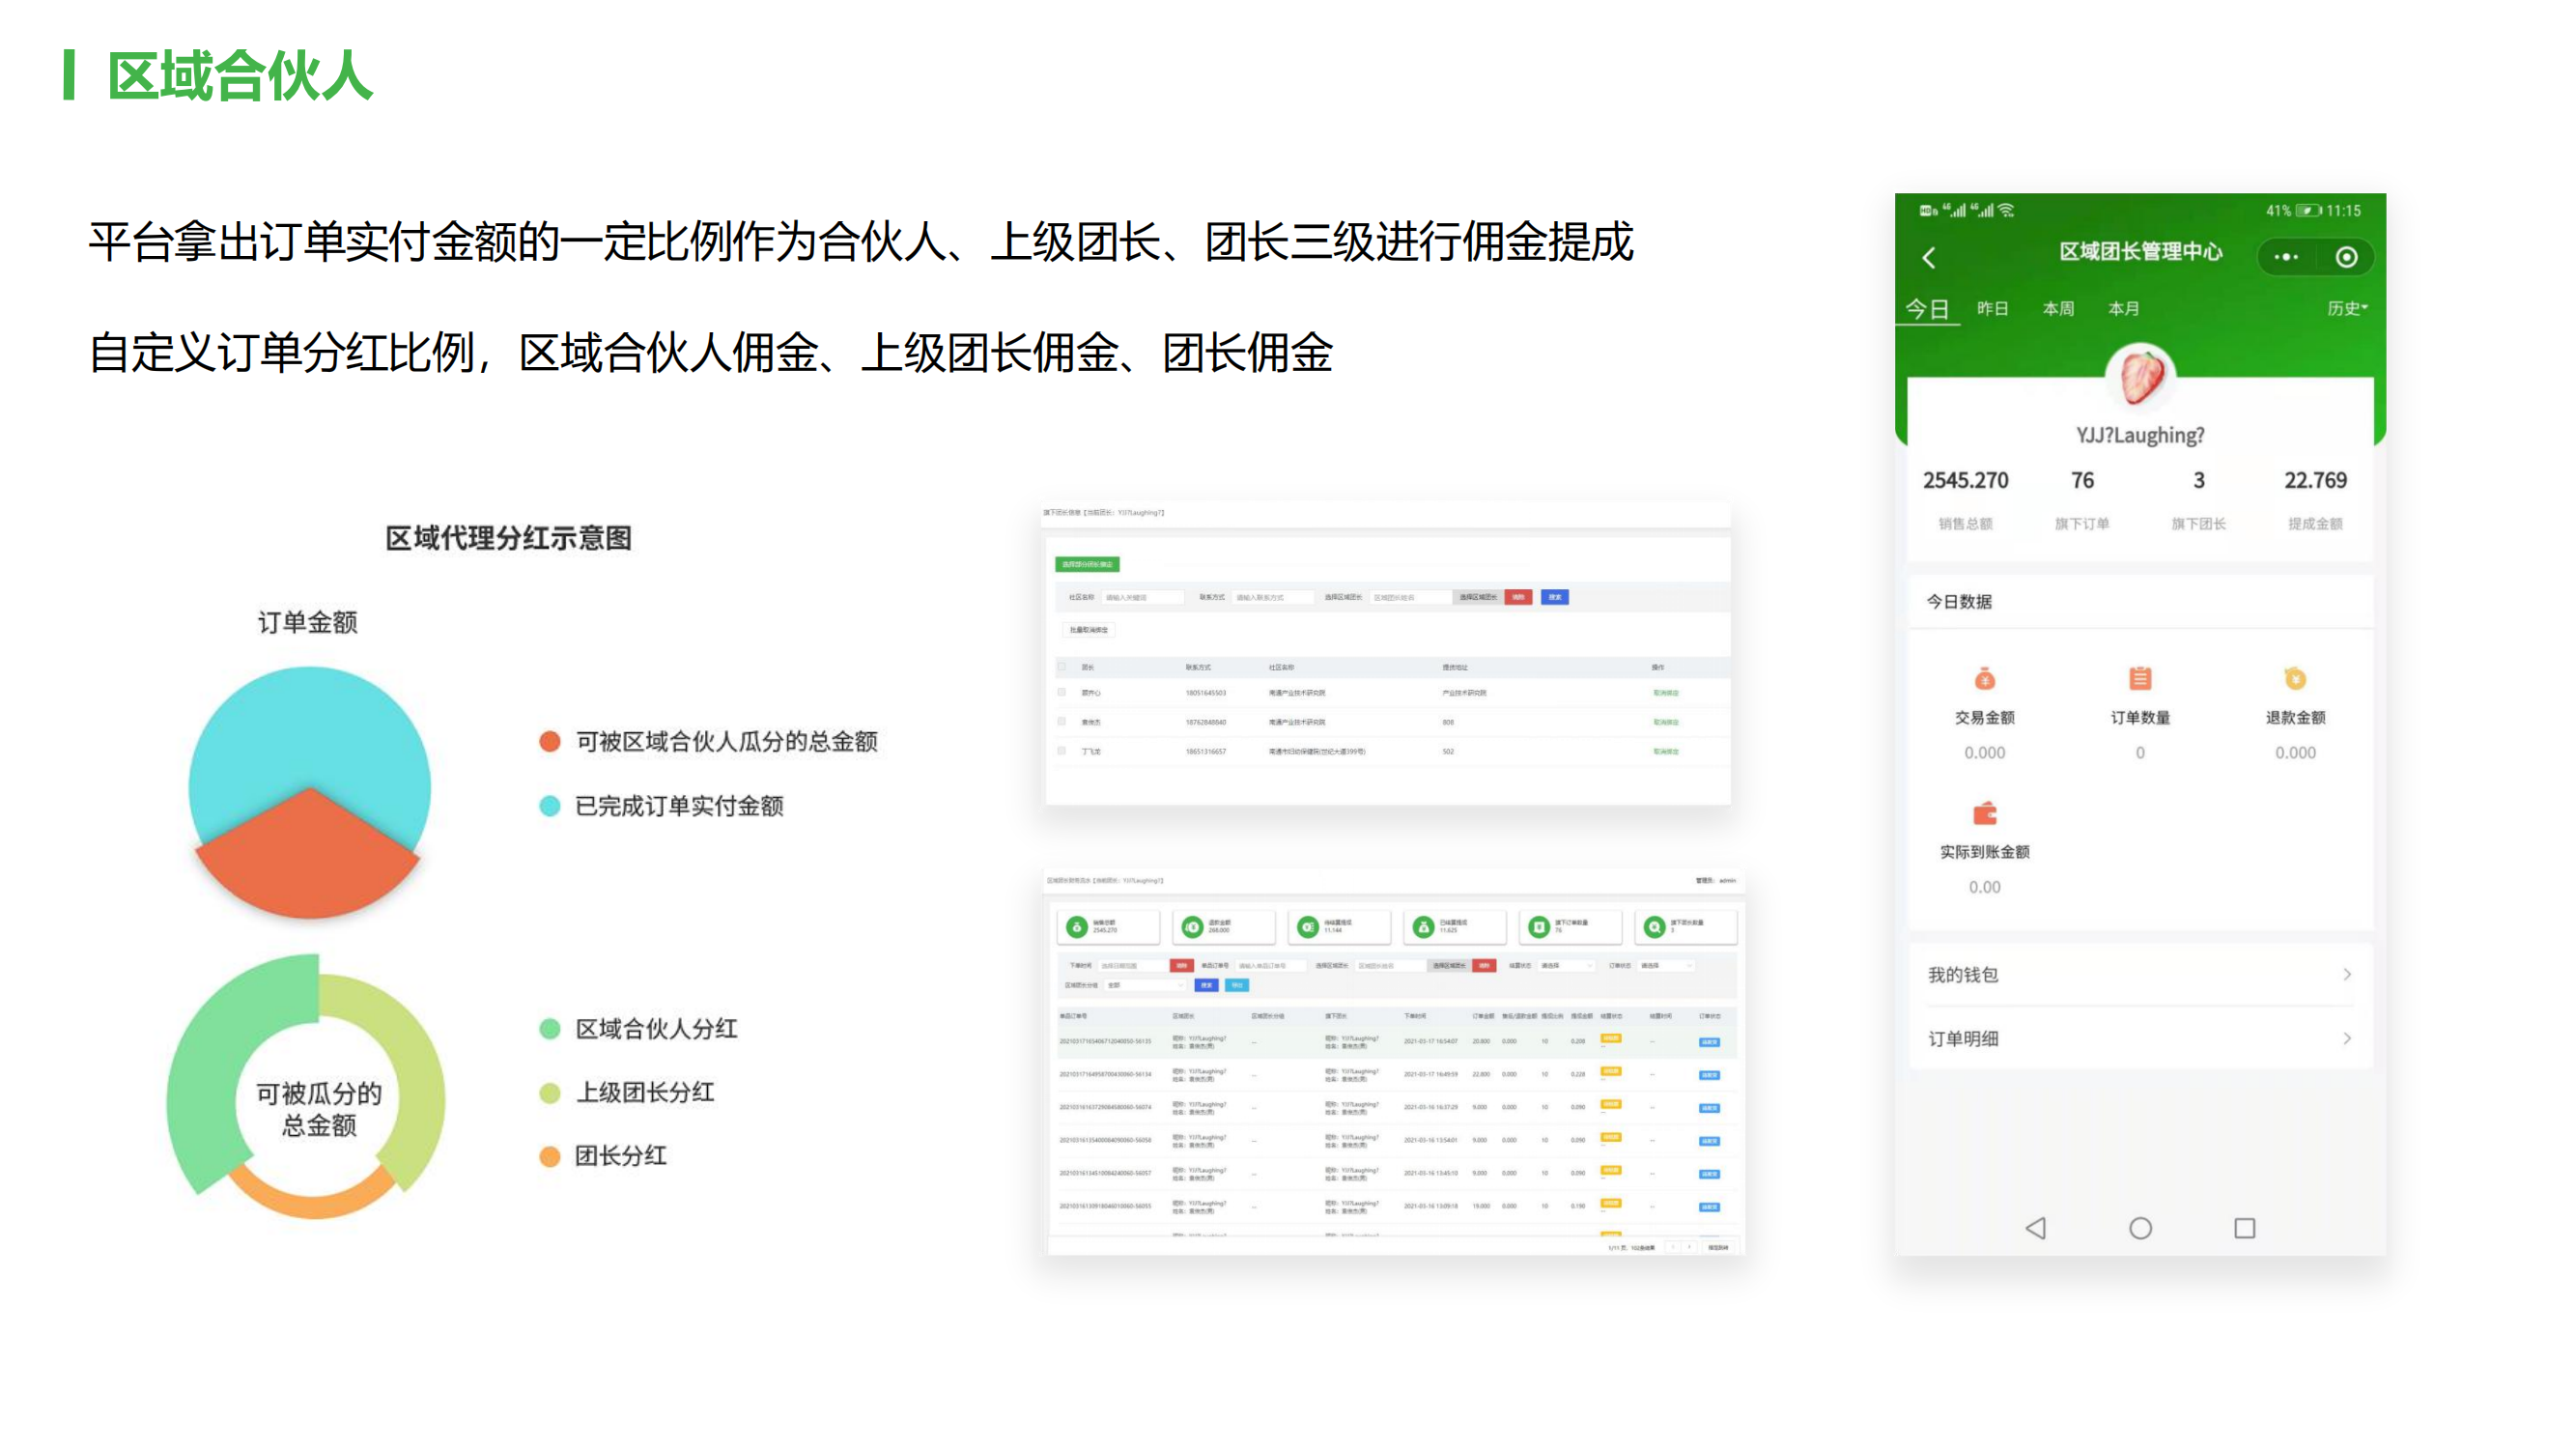Click orange legend dot for 团长分红

click(x=549, y=1156)
